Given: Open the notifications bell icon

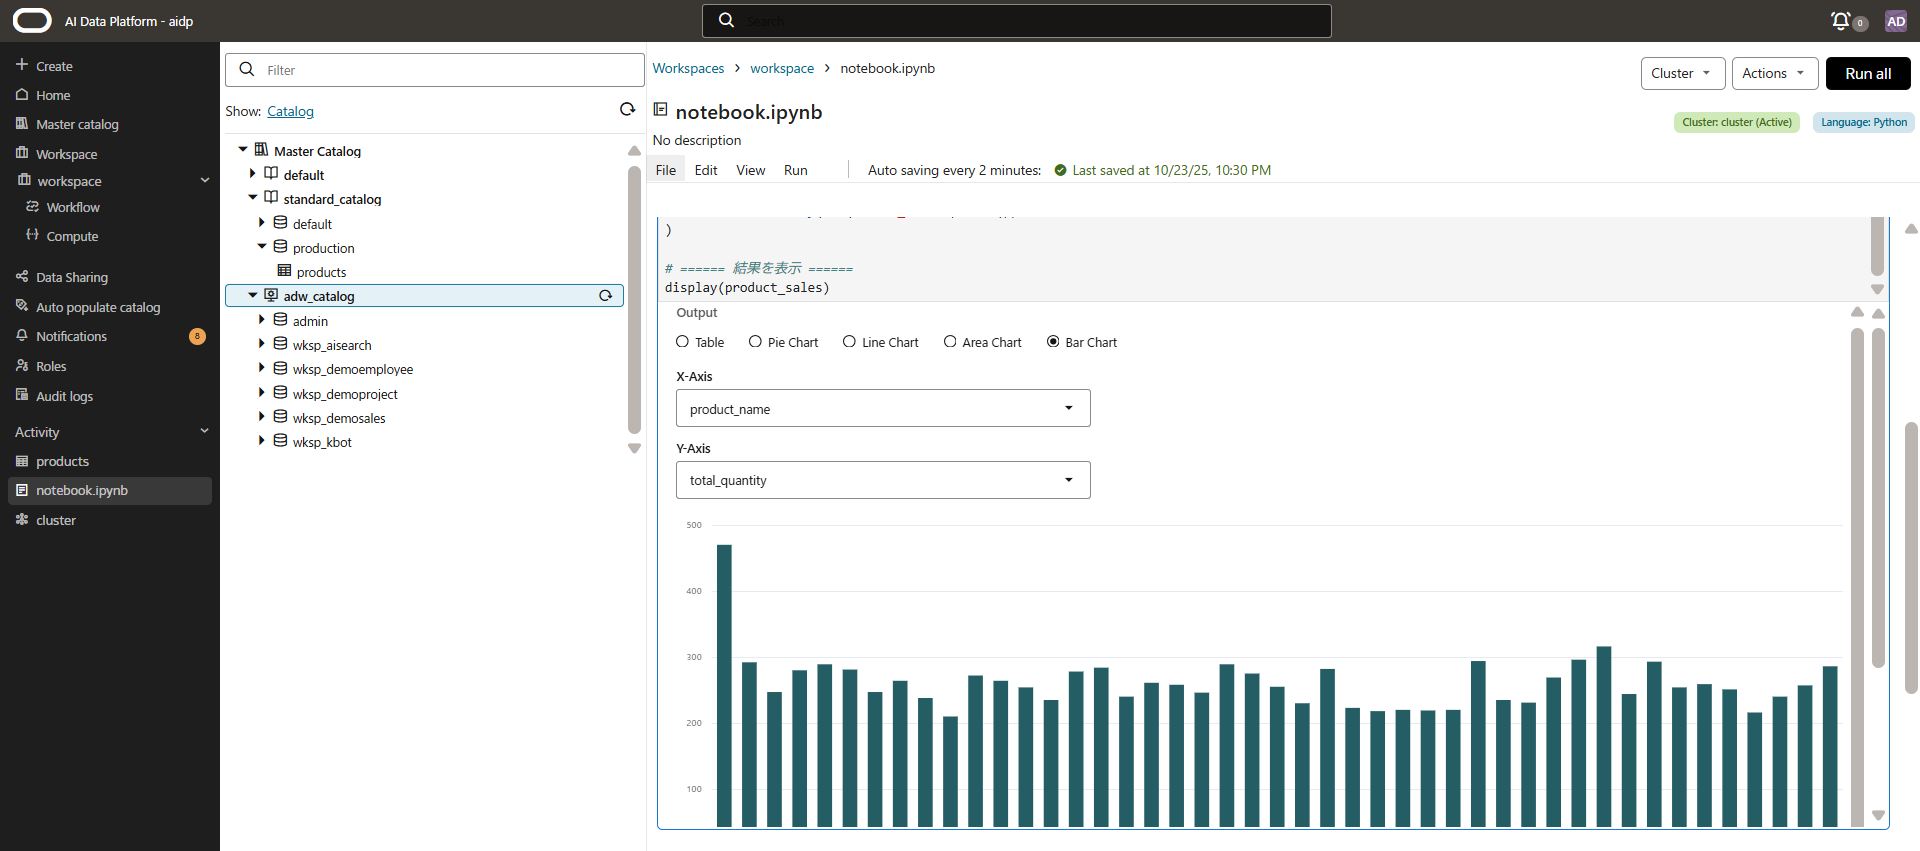Looking at the screenshot, I should (x=1840, y=21).
